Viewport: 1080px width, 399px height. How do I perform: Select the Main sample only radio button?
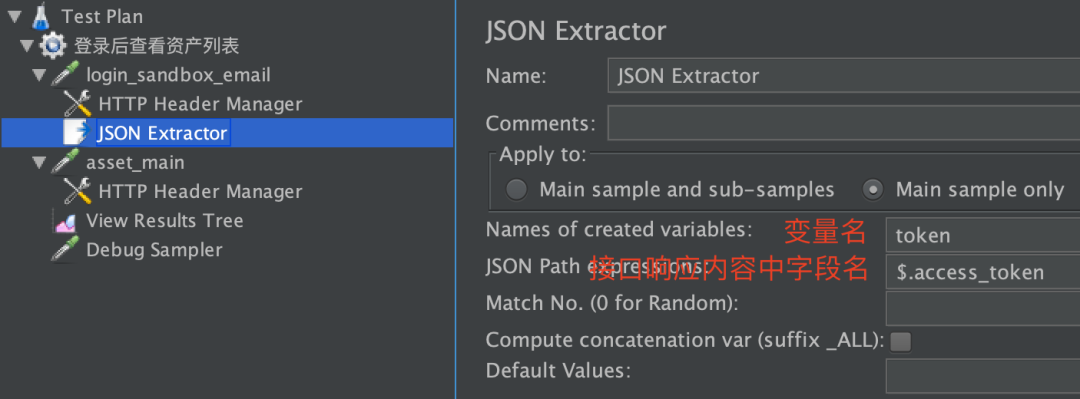click(873, 190)
